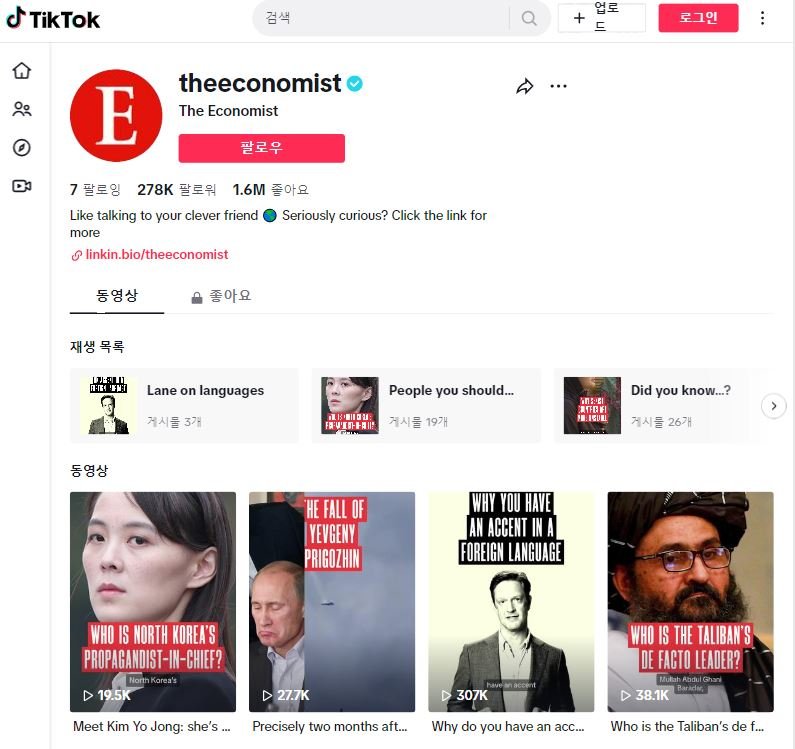Open the Lane on languages playlist

[184, 405]
